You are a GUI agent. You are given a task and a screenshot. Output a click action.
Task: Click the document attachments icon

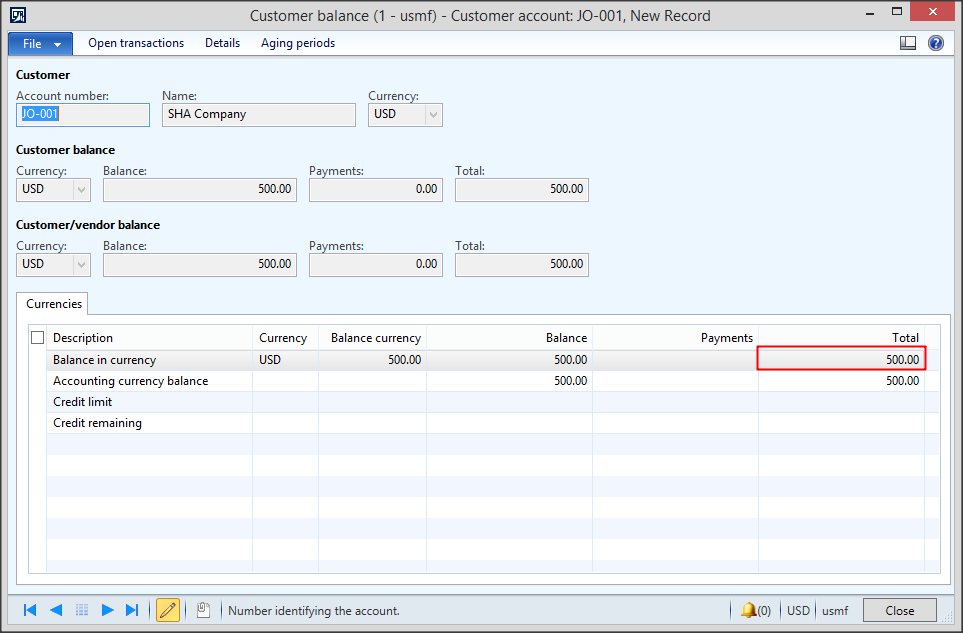203,610
